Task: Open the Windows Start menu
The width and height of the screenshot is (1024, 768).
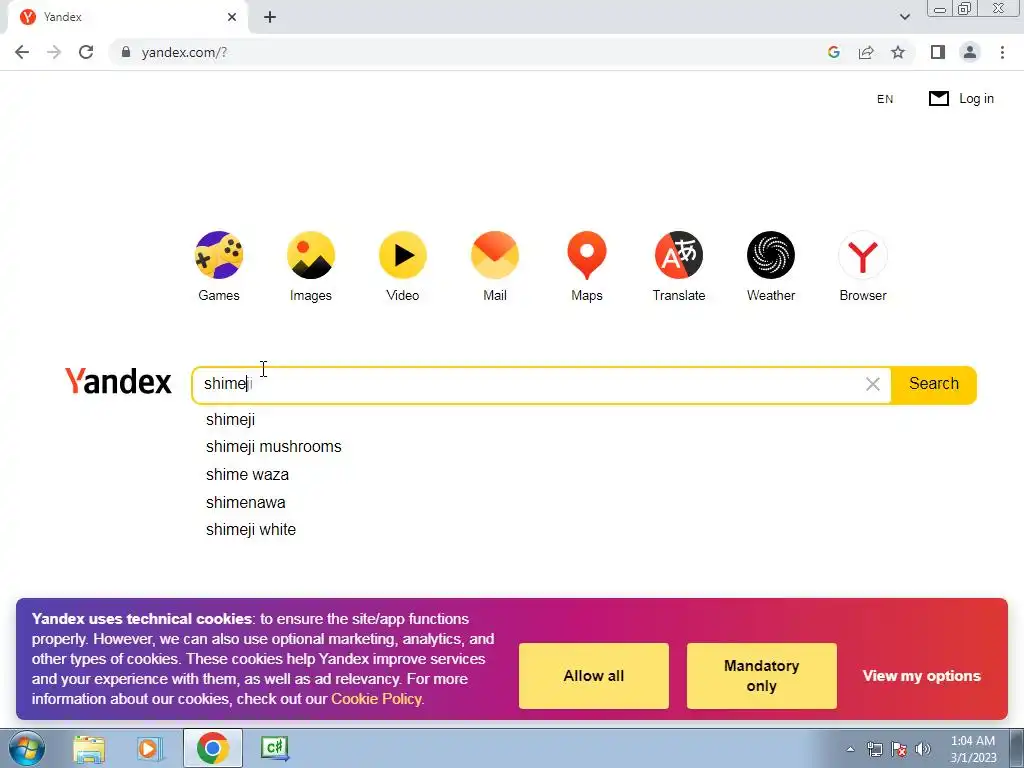Action: 26,748
